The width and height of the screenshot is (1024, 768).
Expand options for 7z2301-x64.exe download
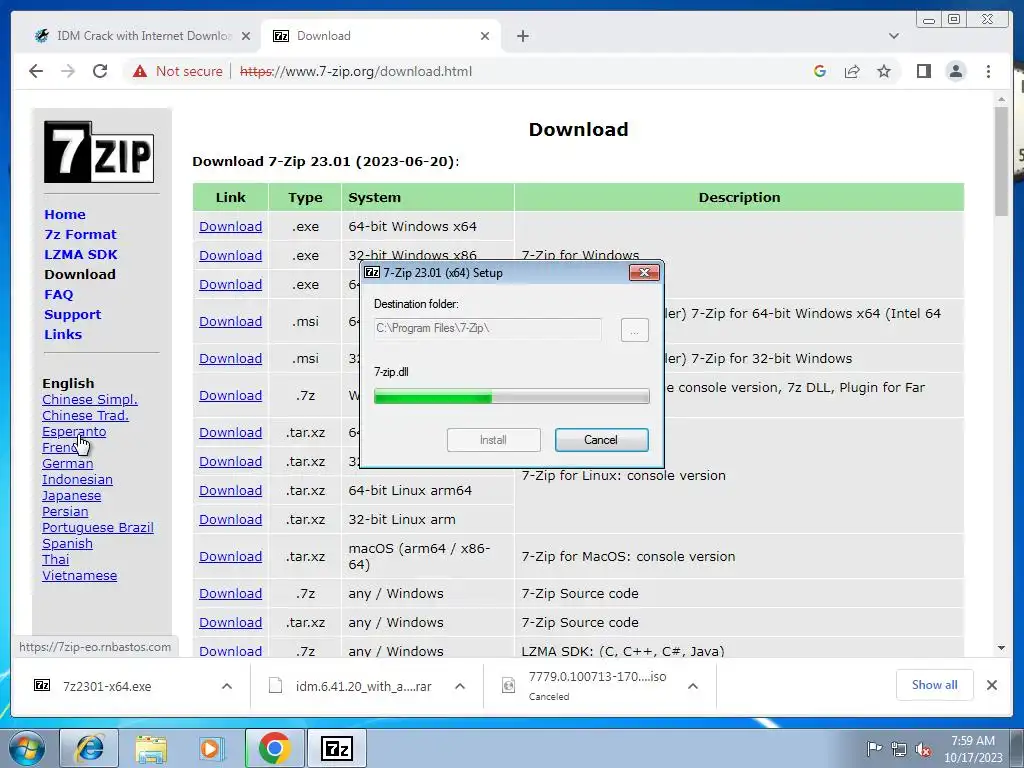click(x=227, y=686)
